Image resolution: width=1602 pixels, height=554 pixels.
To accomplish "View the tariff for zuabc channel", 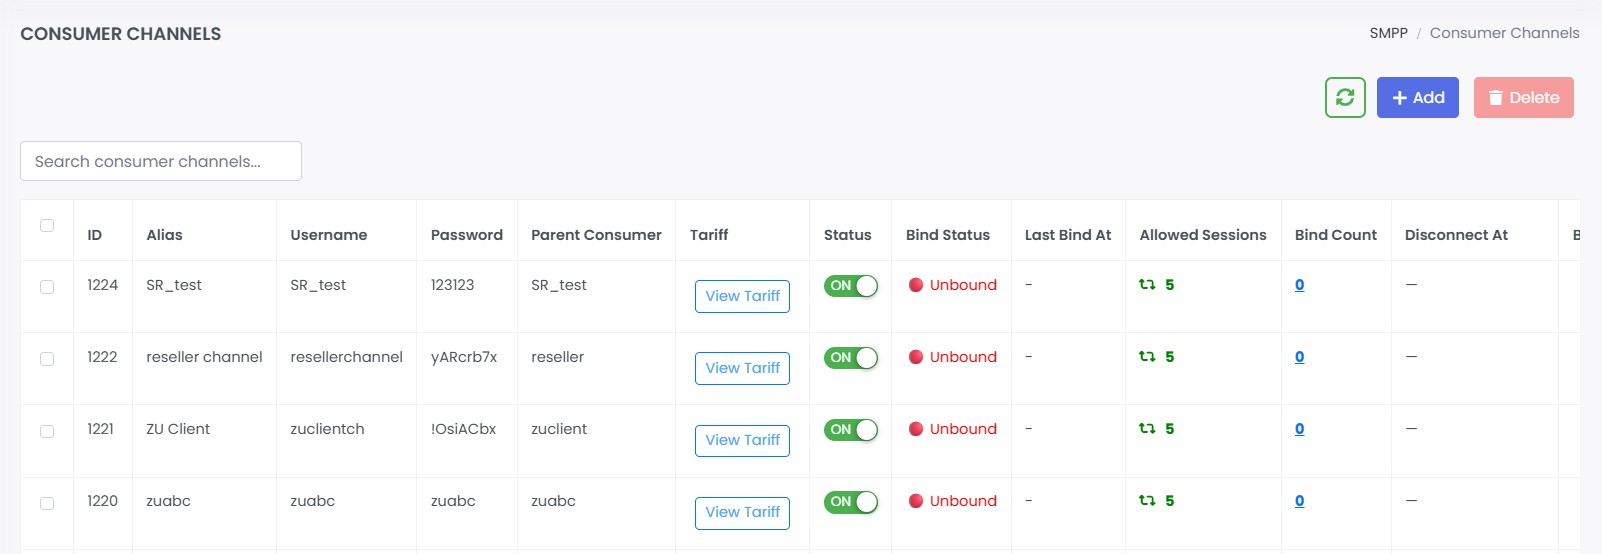I will coord(742,512).
